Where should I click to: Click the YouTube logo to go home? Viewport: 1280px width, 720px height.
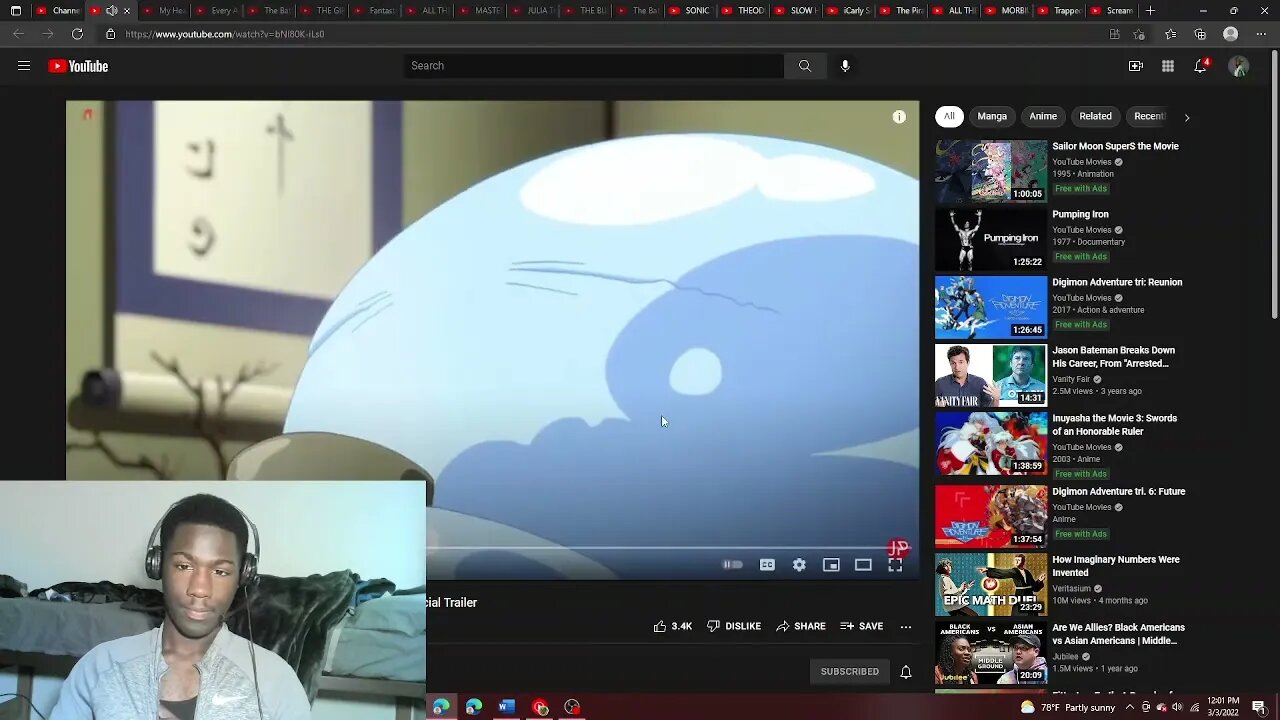tap(78, 66)
